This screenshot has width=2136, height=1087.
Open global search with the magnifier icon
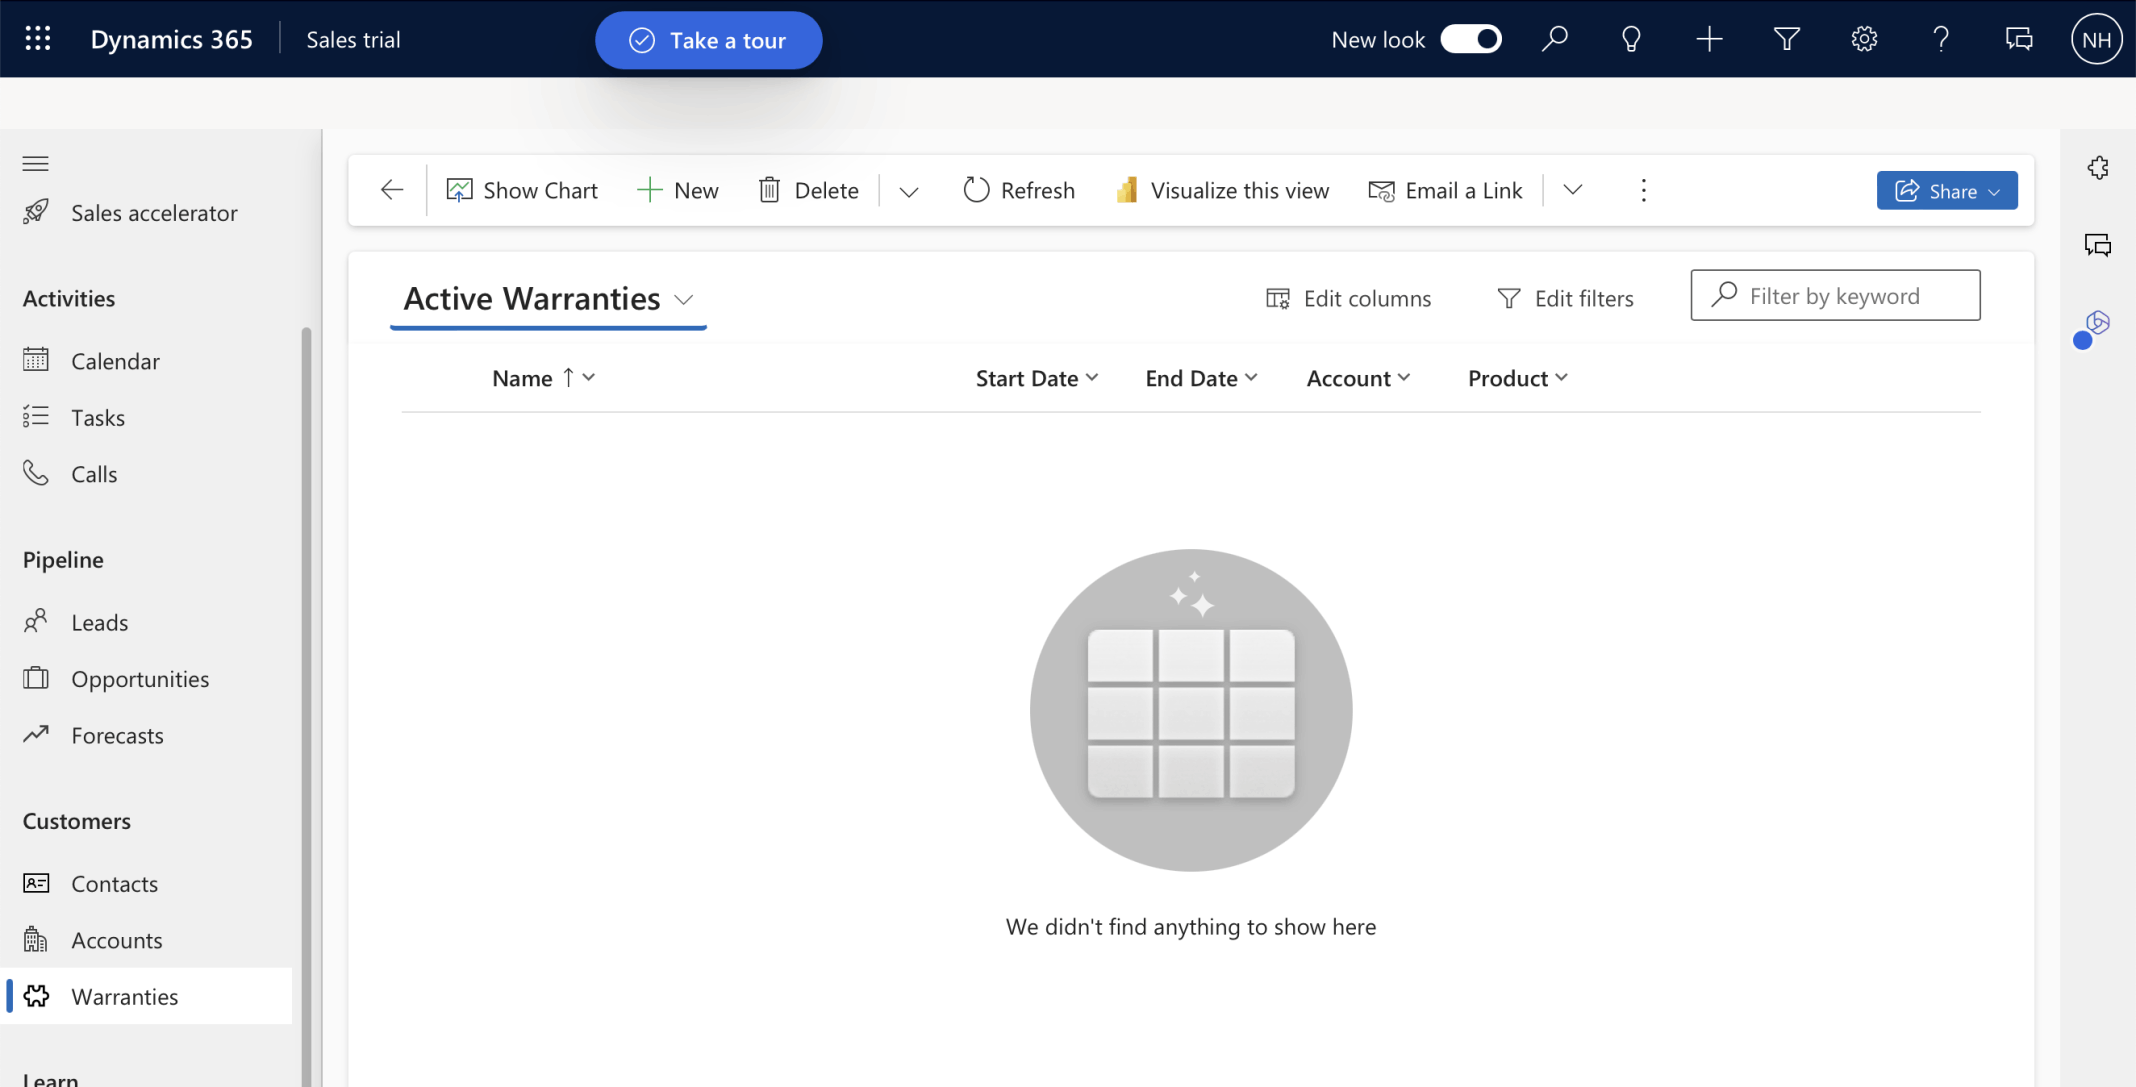coord(1556,39)
